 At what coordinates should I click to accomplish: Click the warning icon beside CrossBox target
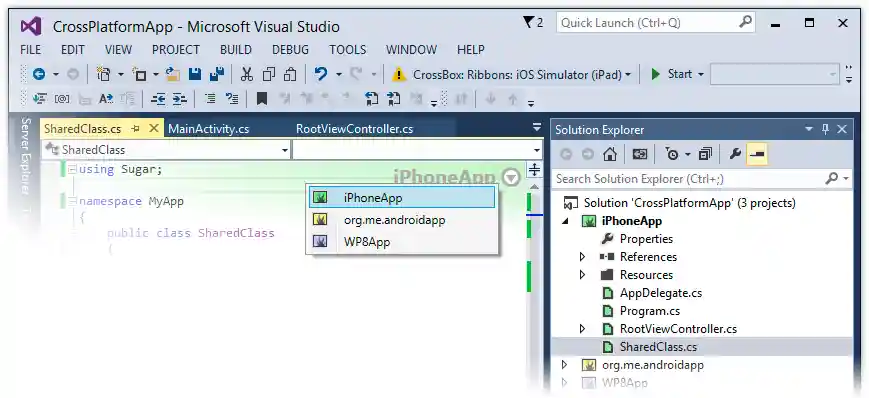(x=398, y=74)
